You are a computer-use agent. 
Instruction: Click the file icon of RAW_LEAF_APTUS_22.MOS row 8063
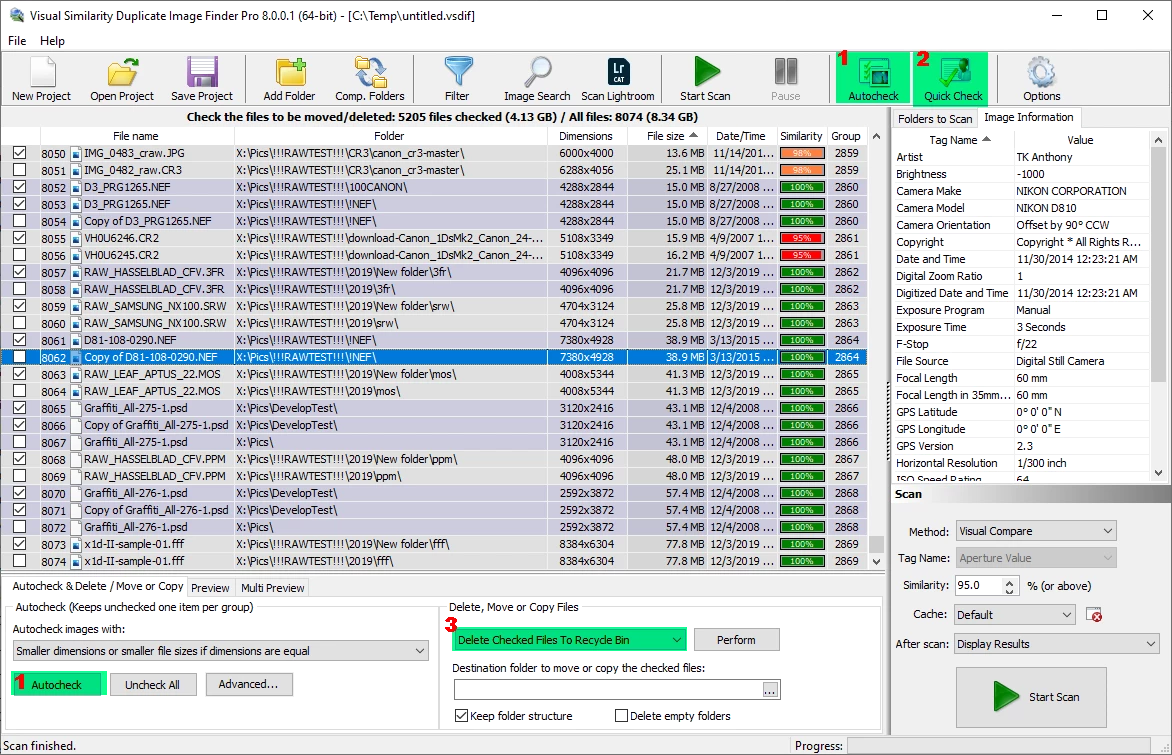pos(75,375)
